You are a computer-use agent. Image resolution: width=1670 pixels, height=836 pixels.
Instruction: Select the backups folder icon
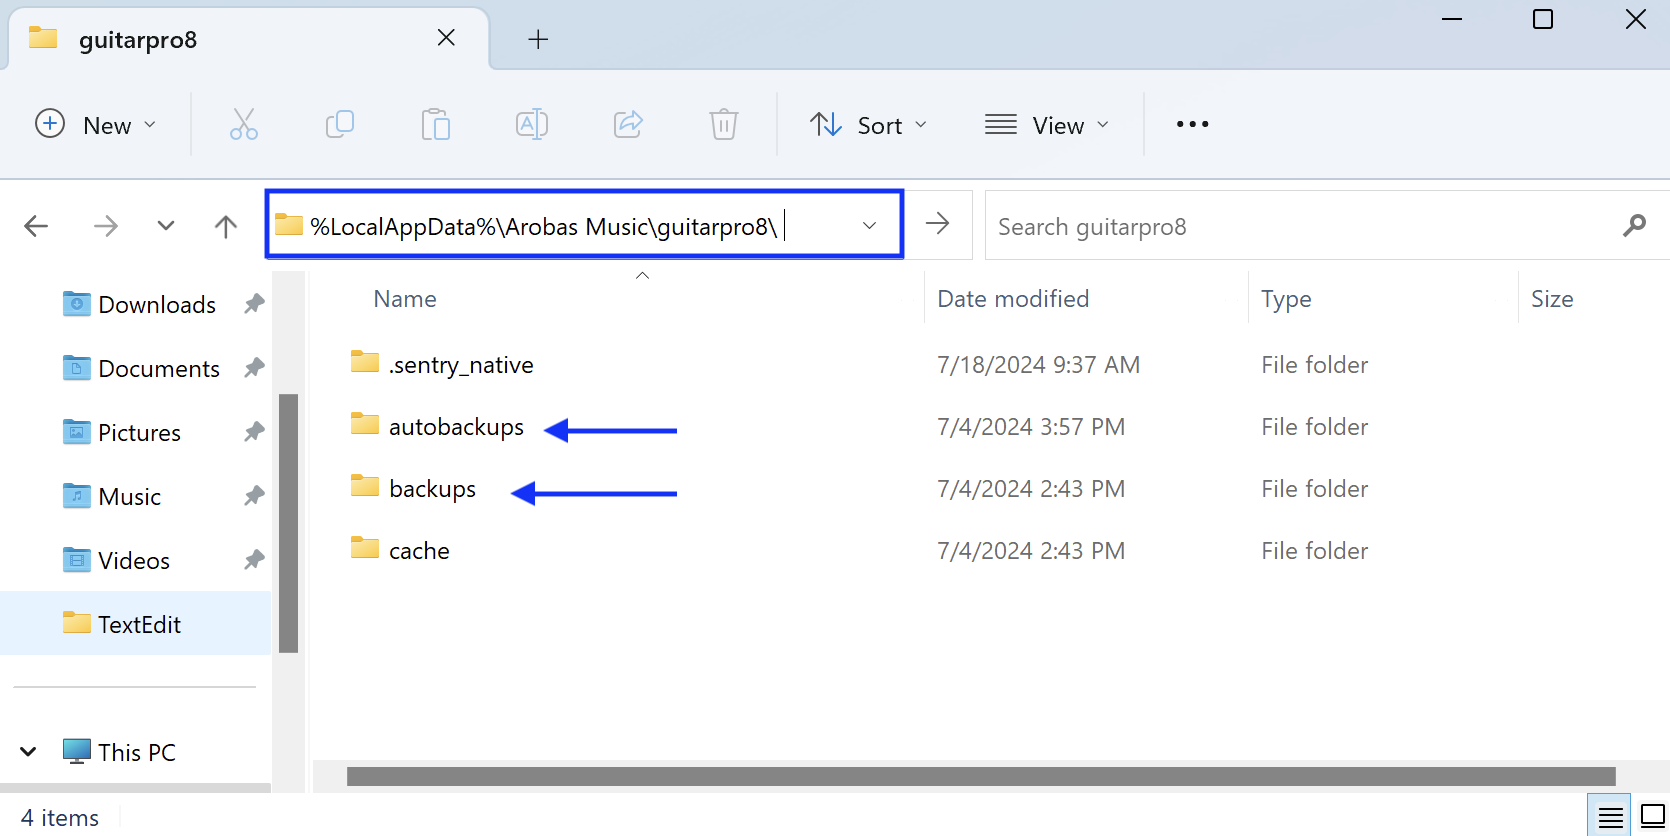(x=365, y=486)
